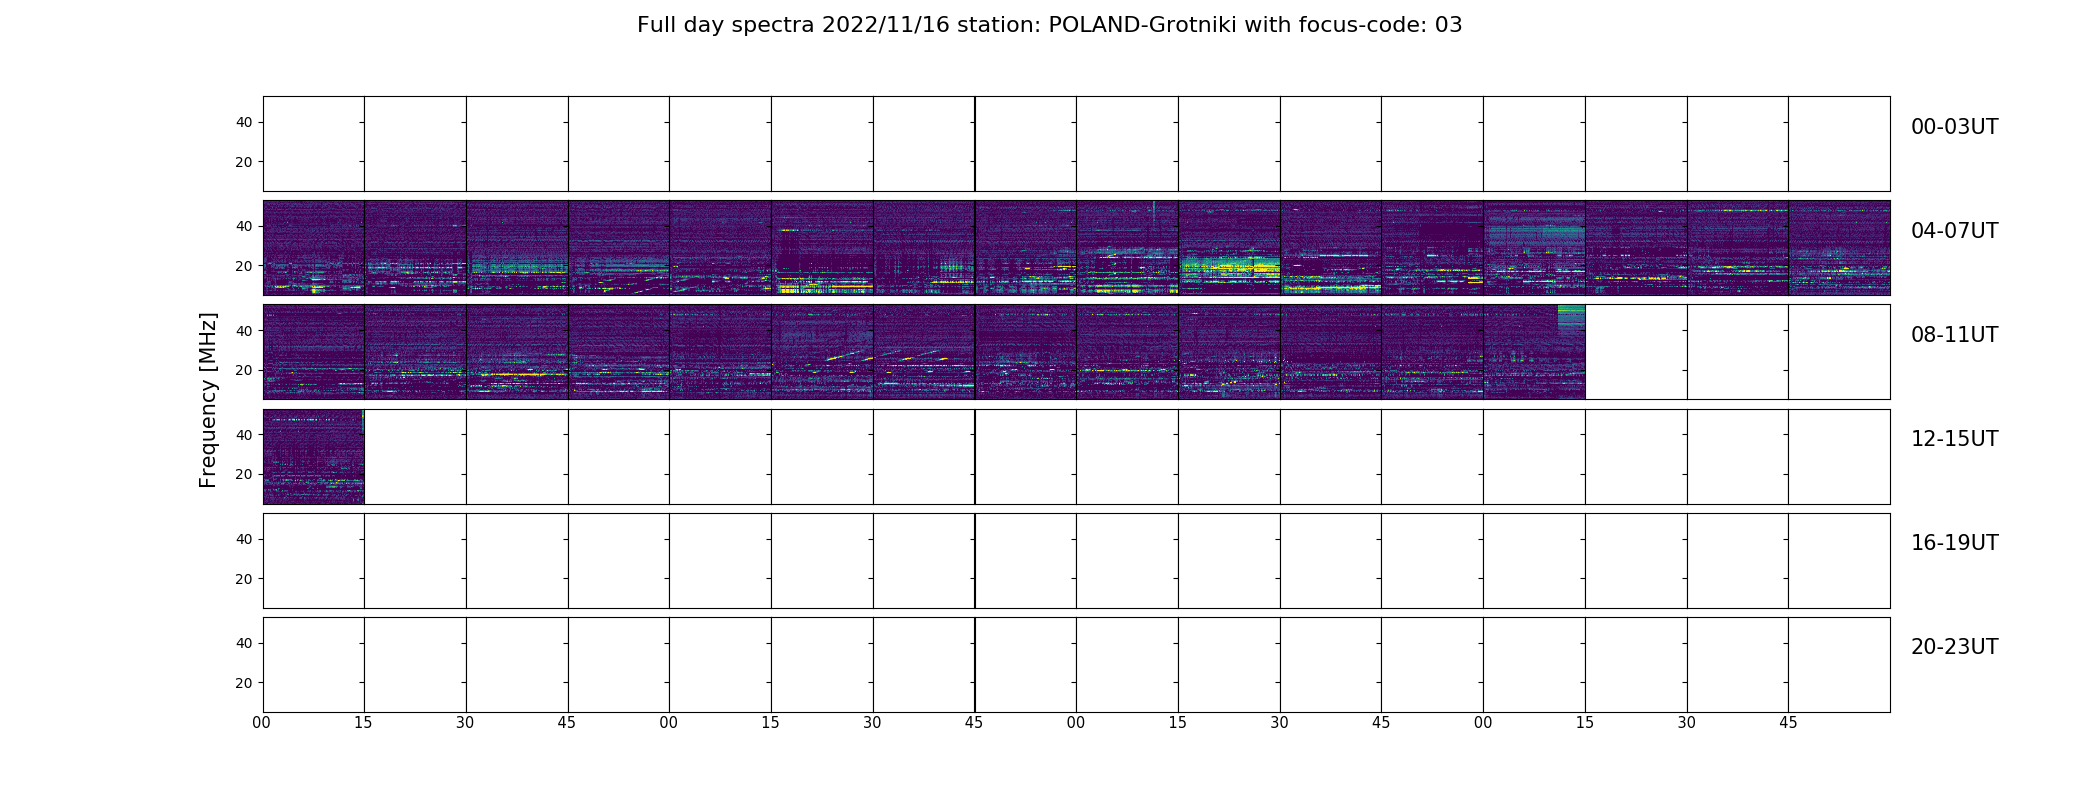Select the '16-19UT' row label
The height and width of the screenshot is (800, 2100).
point(1954,543)
